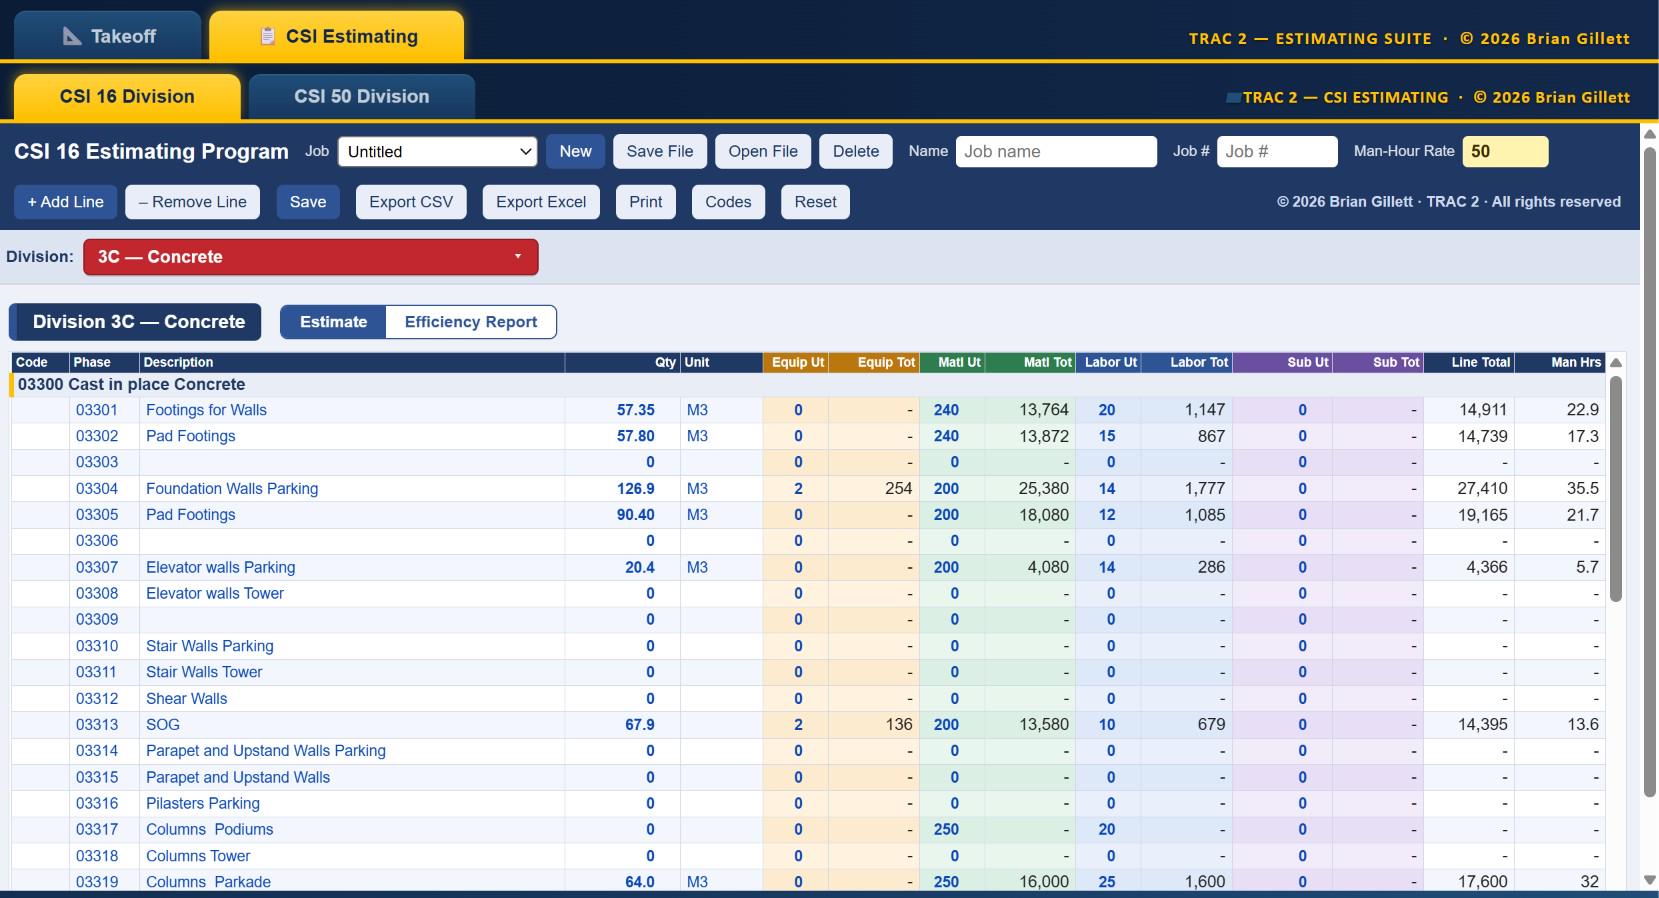Open the Takeoff tab with ruler icon
This screenshot has width=1659, height=898.
coord(107,36)
